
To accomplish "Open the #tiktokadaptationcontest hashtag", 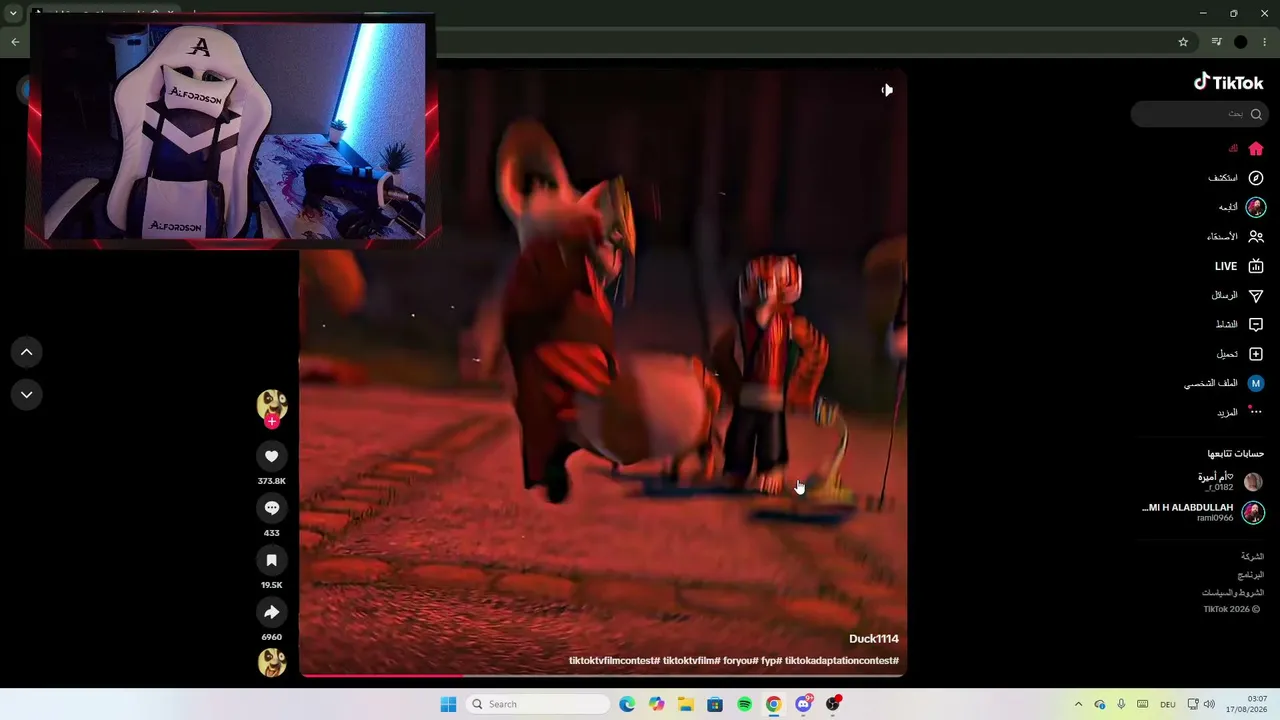I will (842, 661).
